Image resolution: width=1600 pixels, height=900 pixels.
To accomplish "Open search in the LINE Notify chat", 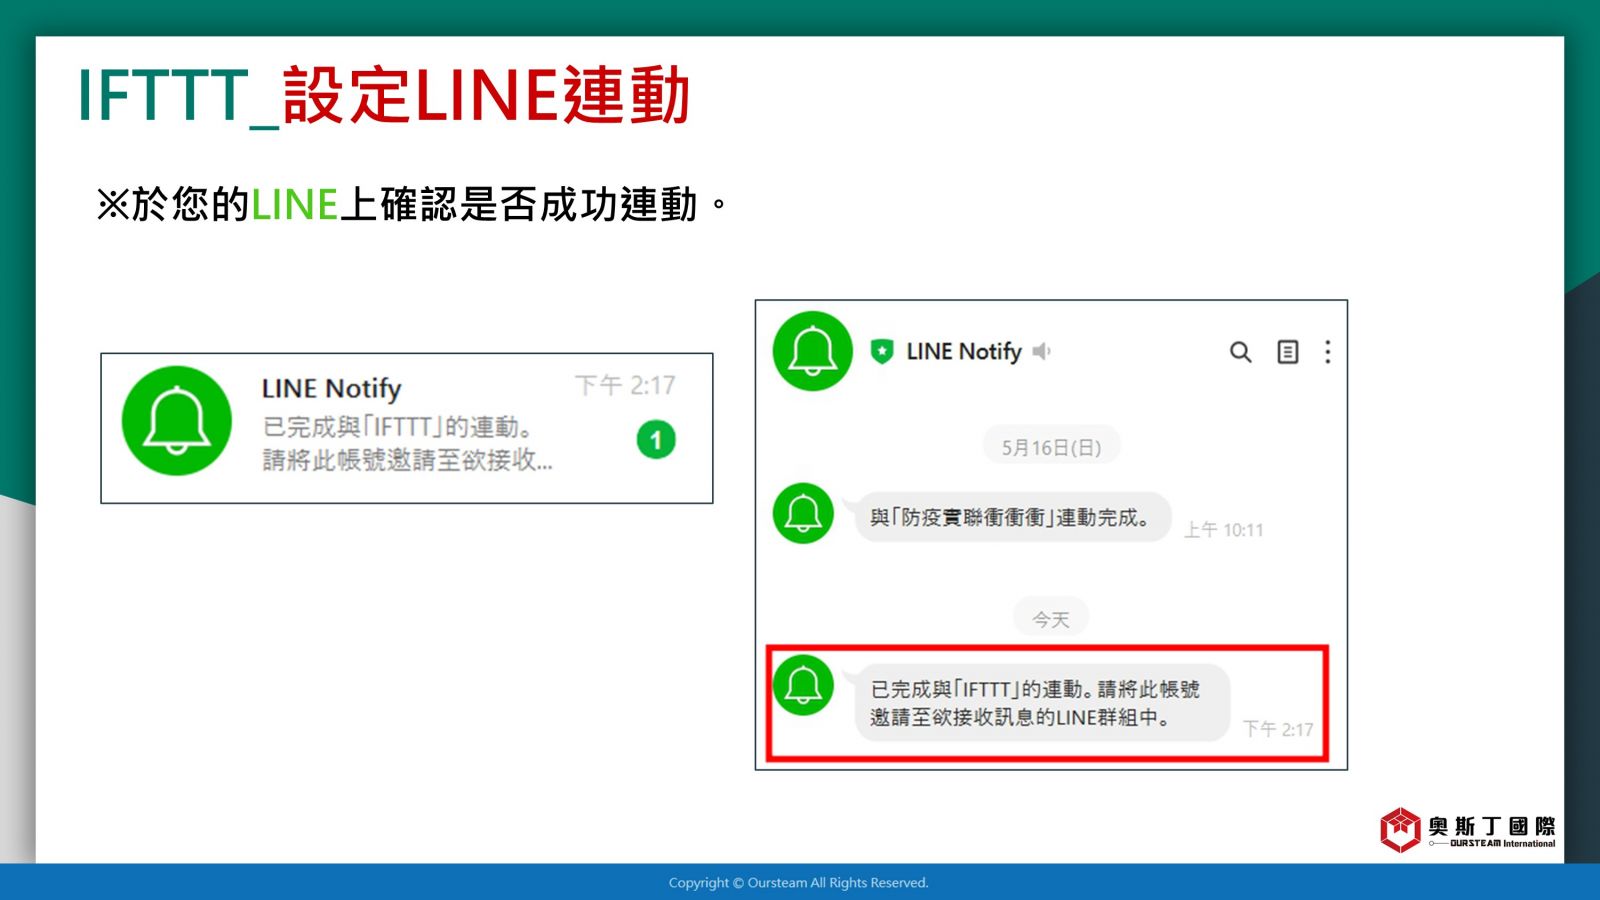I will (x=1240, y=352).
